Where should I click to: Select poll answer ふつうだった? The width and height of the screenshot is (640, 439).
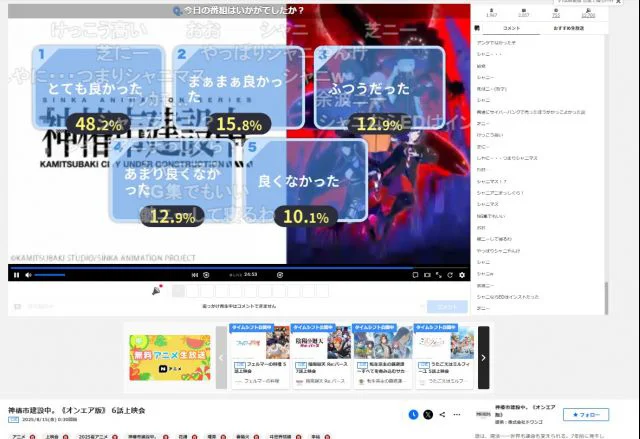[x=379, y=87]
